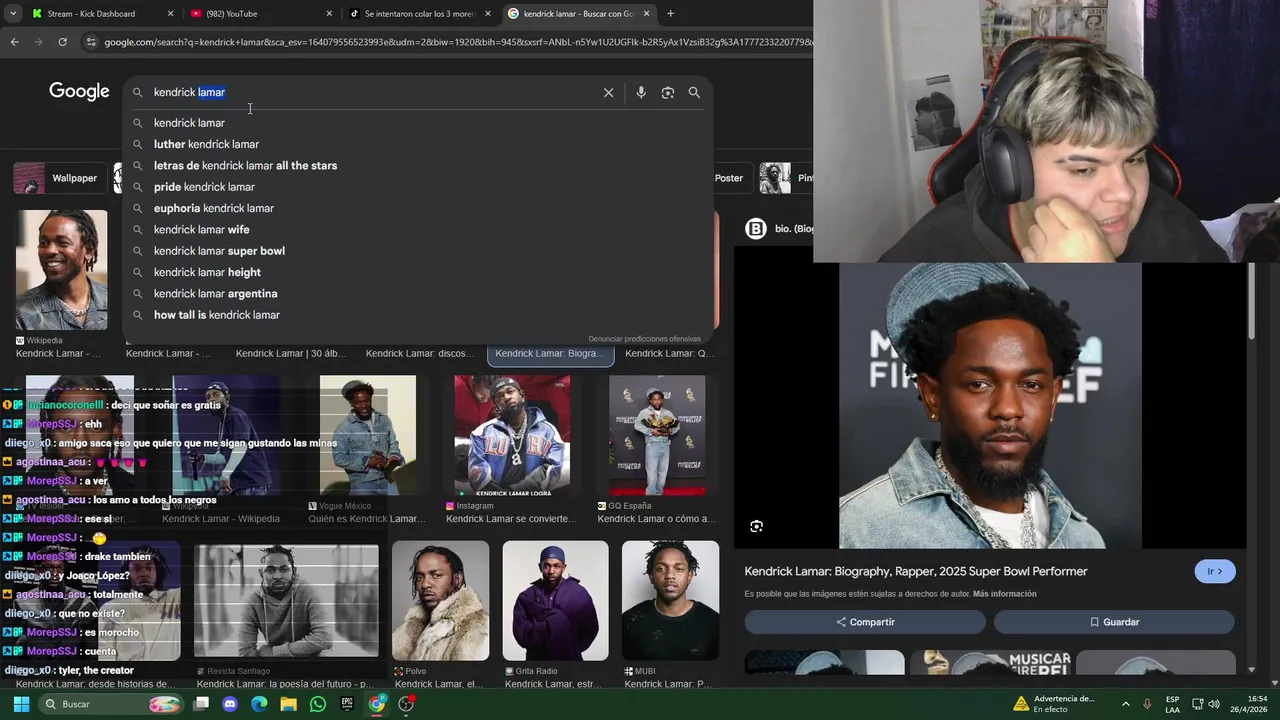Click the Compartir button
The image size is (1280, 720).
coord(865,622)
